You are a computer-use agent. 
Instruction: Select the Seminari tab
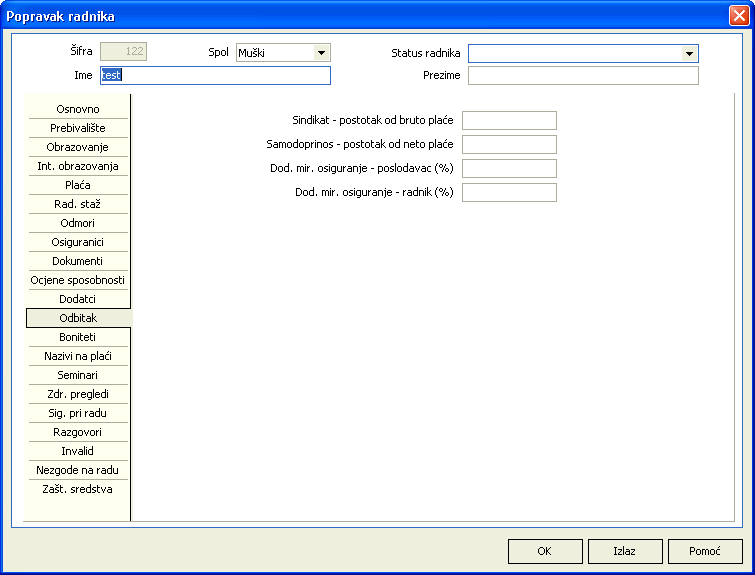point(77,375)
